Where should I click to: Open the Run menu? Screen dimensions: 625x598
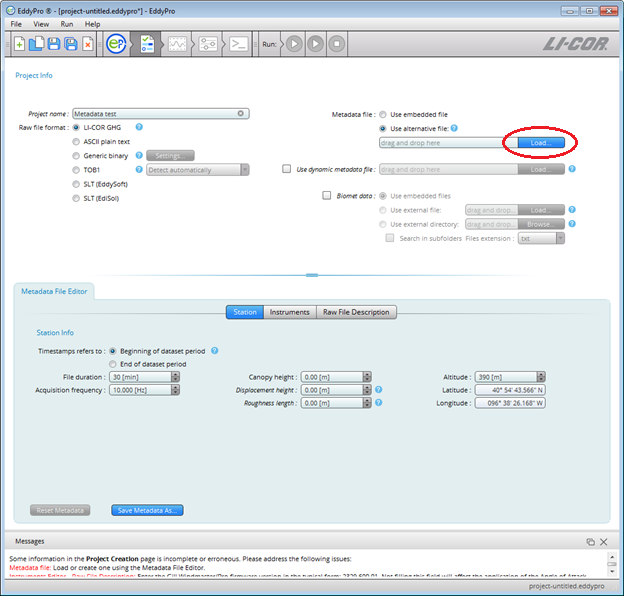(x=67, y=24)
